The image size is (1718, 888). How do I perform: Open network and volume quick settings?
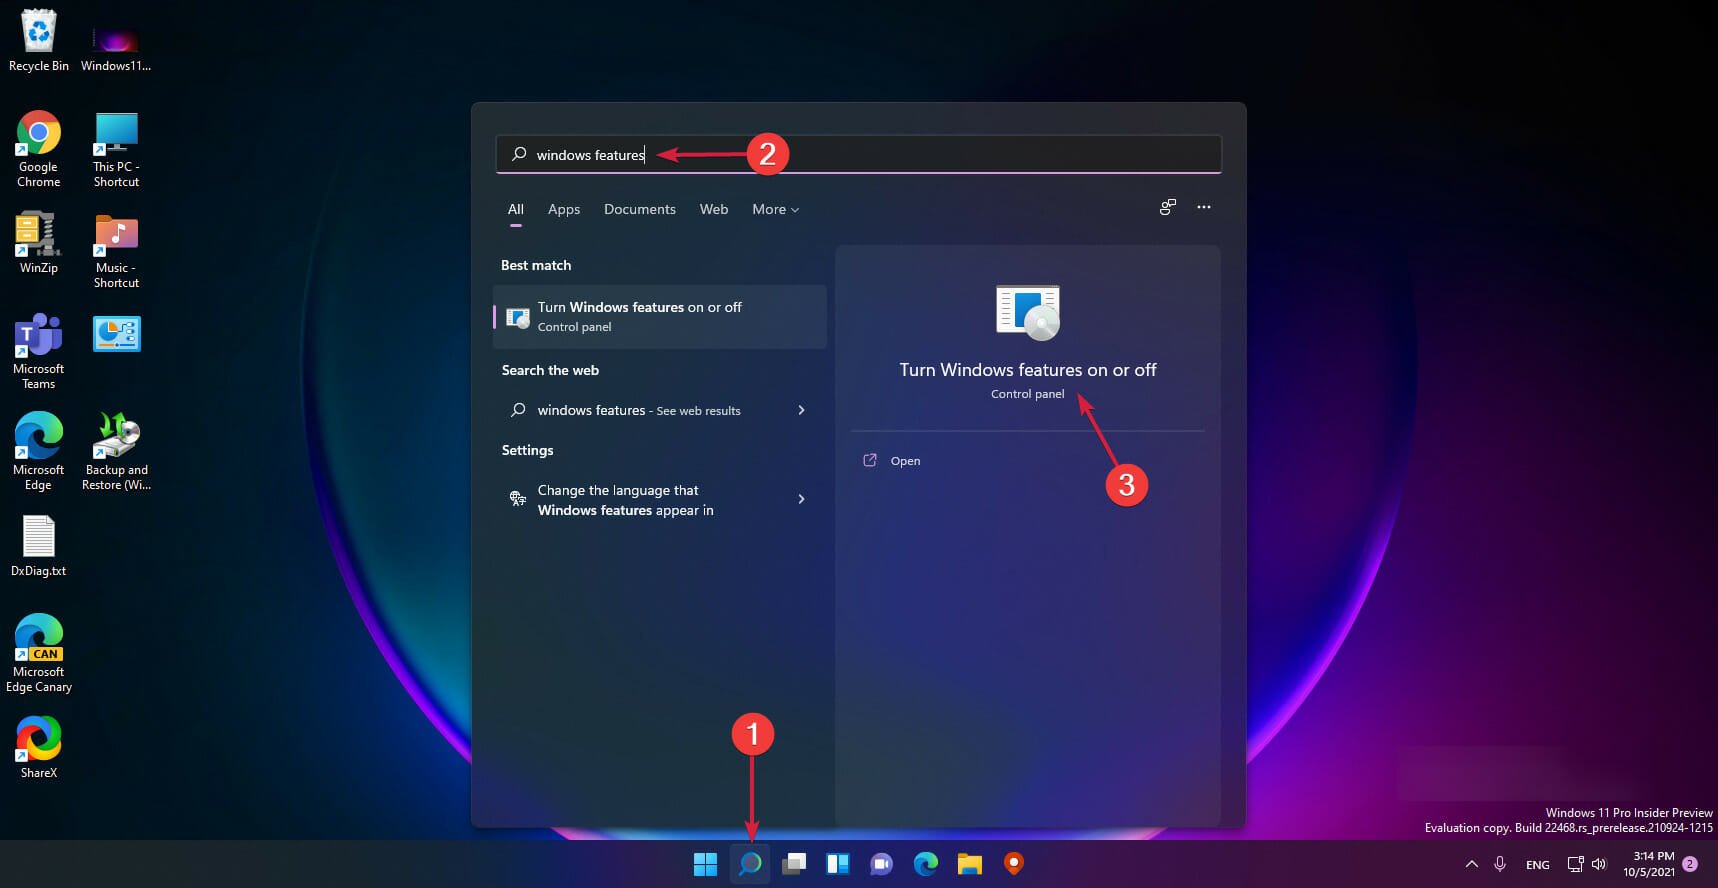(1586, 864)
